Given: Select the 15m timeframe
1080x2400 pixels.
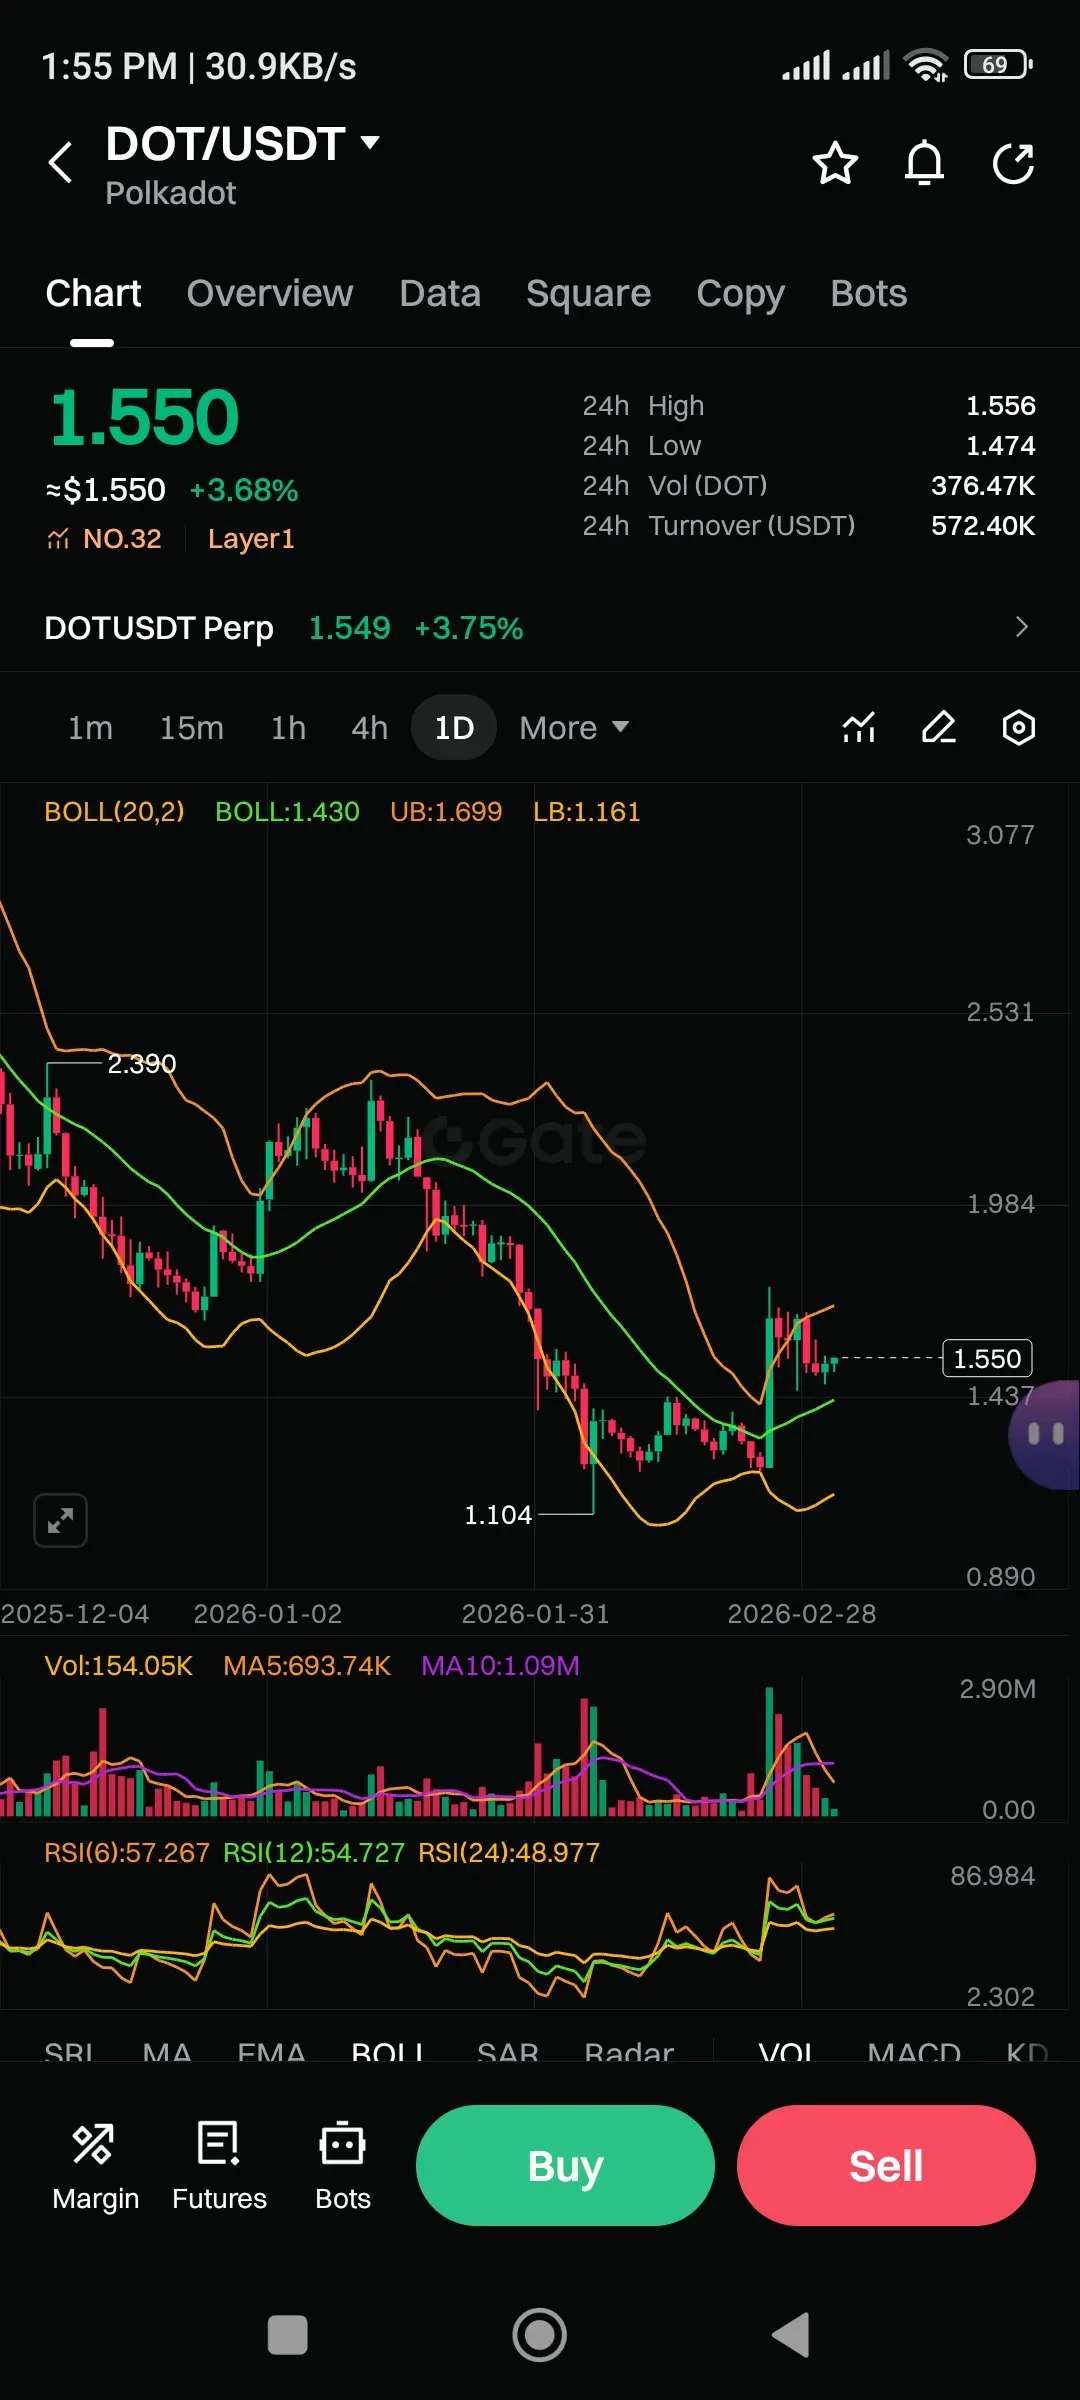Looking at the screenshot, I should click(x=192, y=727).
